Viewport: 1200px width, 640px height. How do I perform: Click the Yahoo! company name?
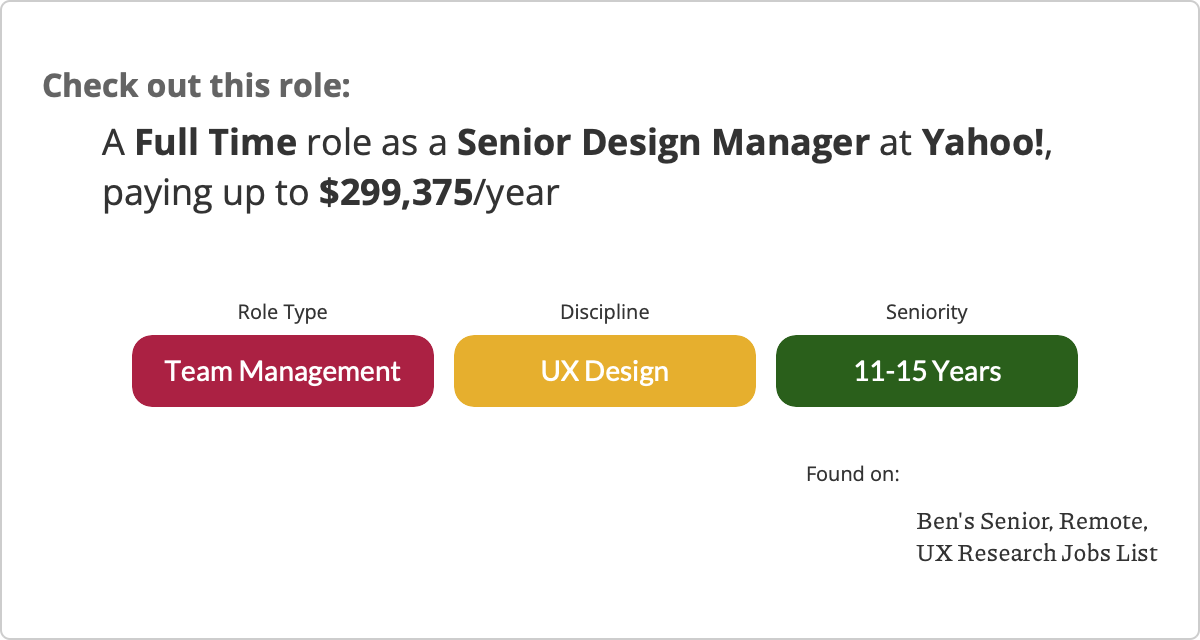[x=983, y=143]
